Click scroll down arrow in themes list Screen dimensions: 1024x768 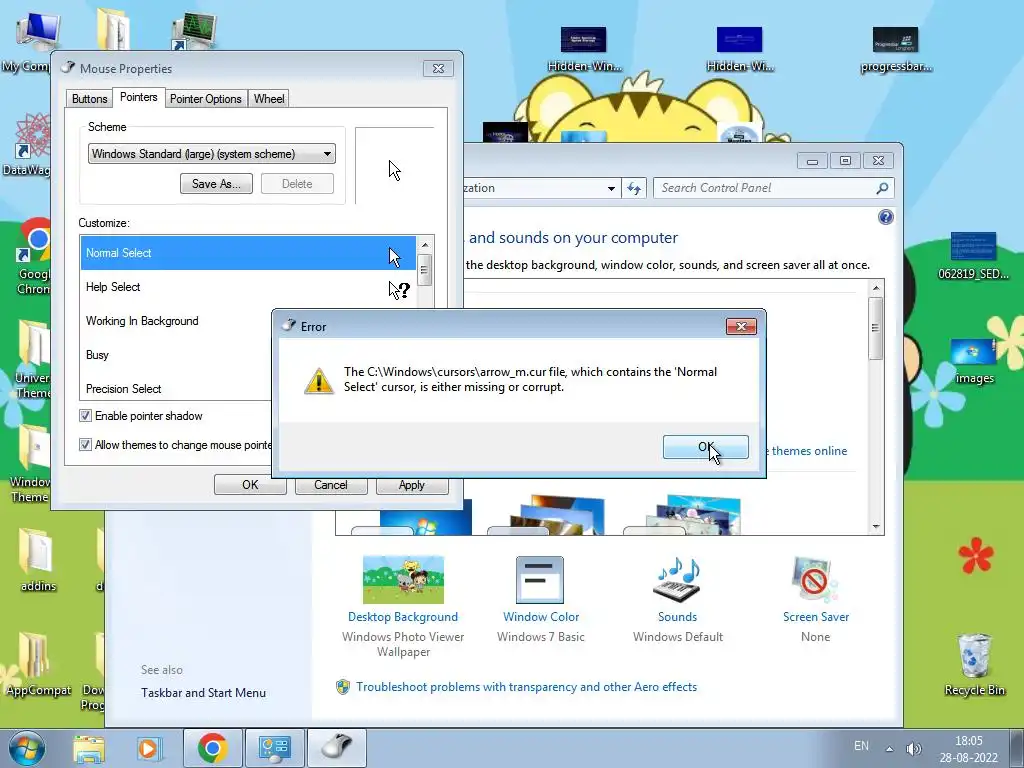click(876, 526)
